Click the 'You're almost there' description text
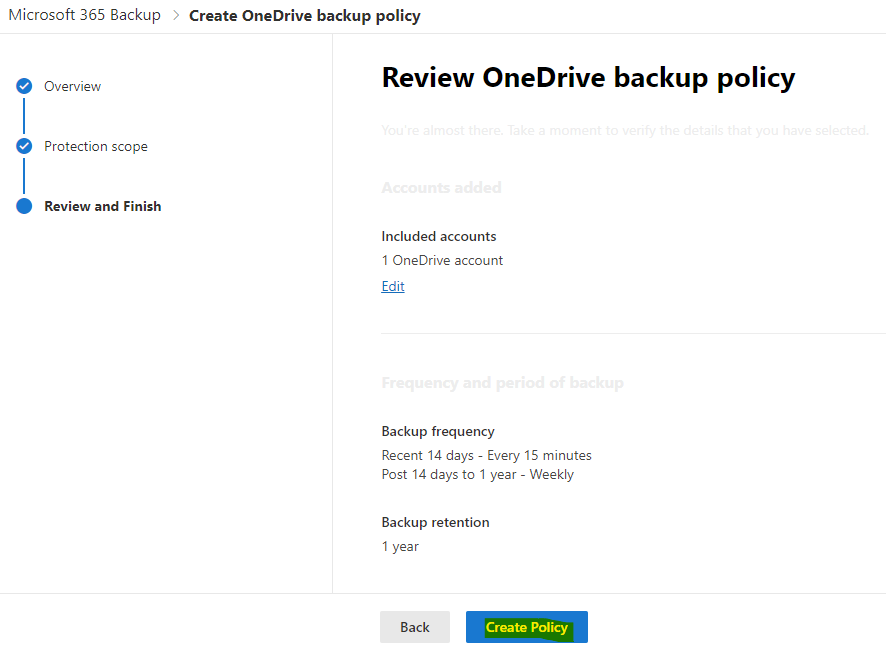Screen dimensions: 886x651 (x=625, y=131)
